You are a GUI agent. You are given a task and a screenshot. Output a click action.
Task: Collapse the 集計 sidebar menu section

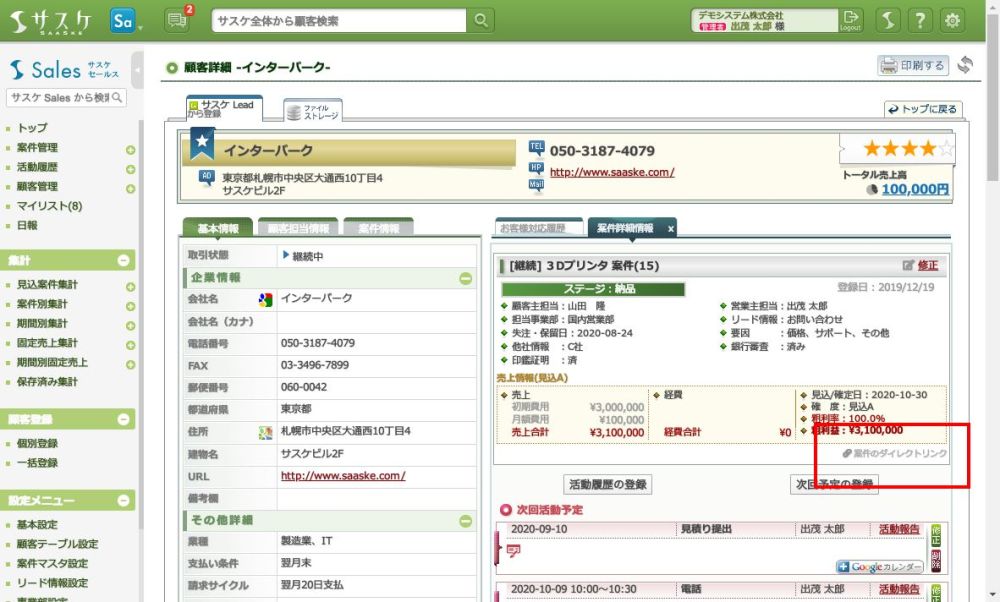point(123,260)
